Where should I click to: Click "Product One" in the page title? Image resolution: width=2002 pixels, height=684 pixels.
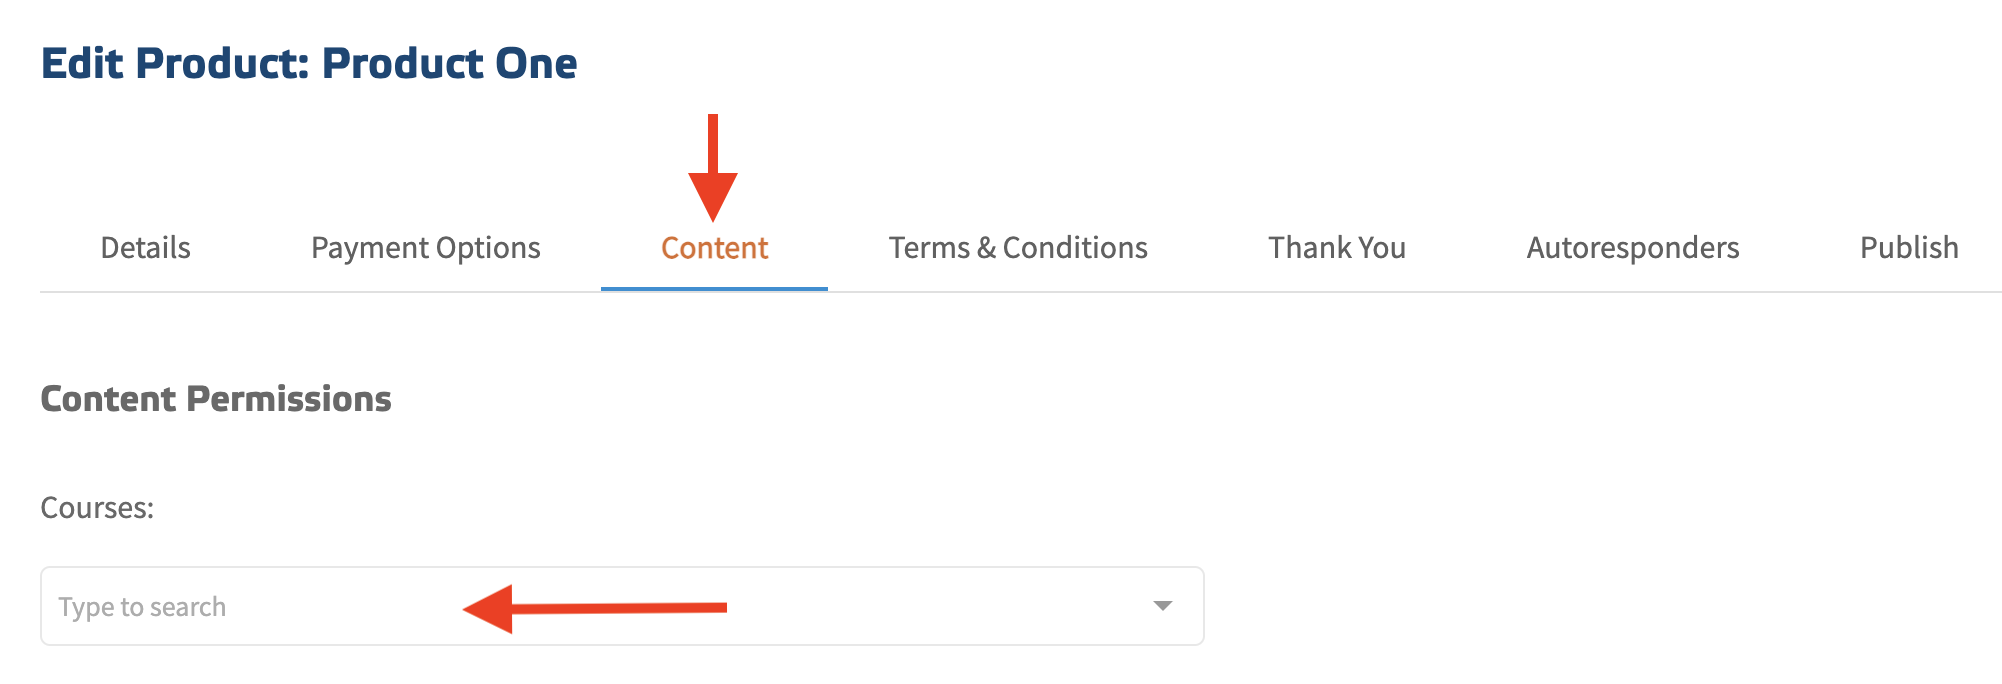pos(449,64)
